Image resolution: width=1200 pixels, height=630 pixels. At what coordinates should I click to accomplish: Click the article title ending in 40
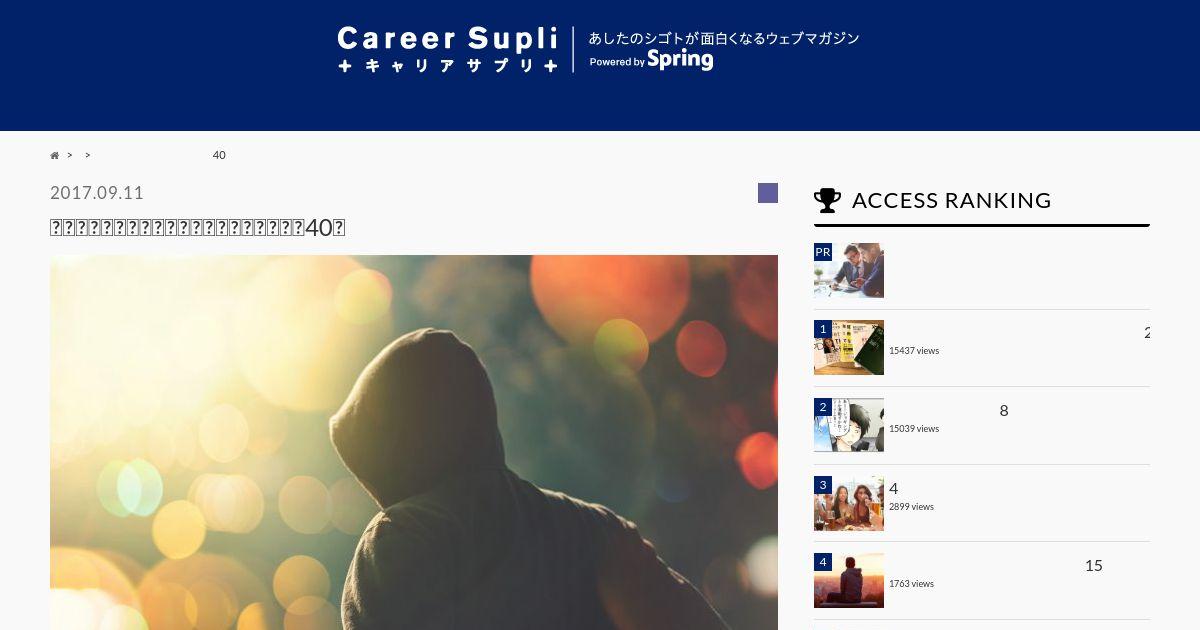pos(198,227)
